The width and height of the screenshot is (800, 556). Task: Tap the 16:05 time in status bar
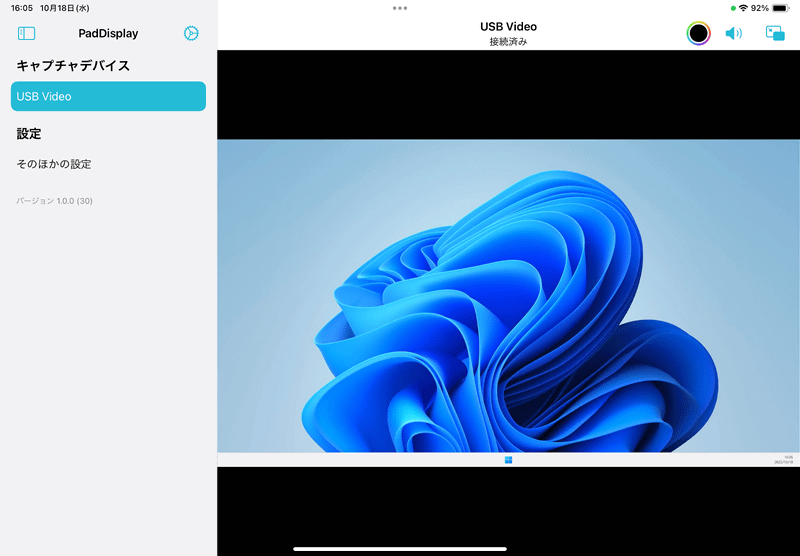click(x=22, y=8)
